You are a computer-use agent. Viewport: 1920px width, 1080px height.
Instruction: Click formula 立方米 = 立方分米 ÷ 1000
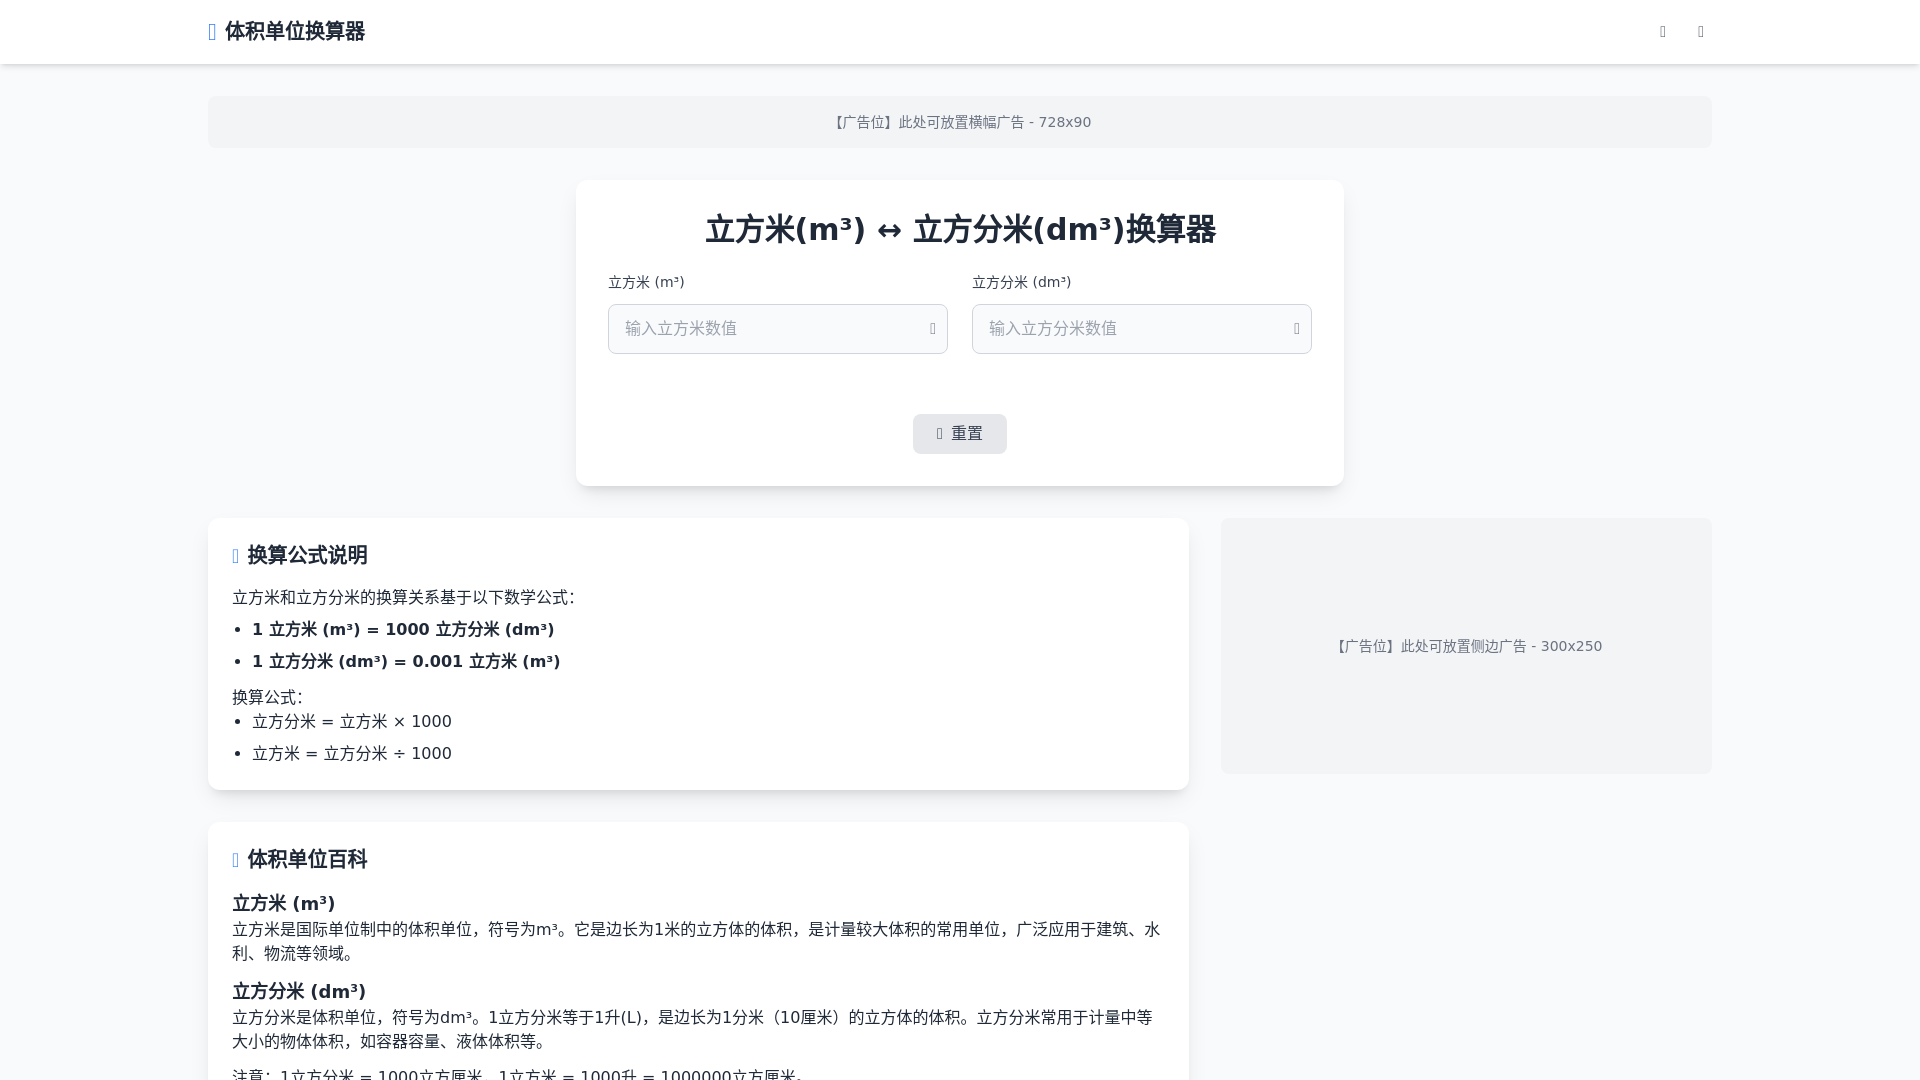click(352, 754)
